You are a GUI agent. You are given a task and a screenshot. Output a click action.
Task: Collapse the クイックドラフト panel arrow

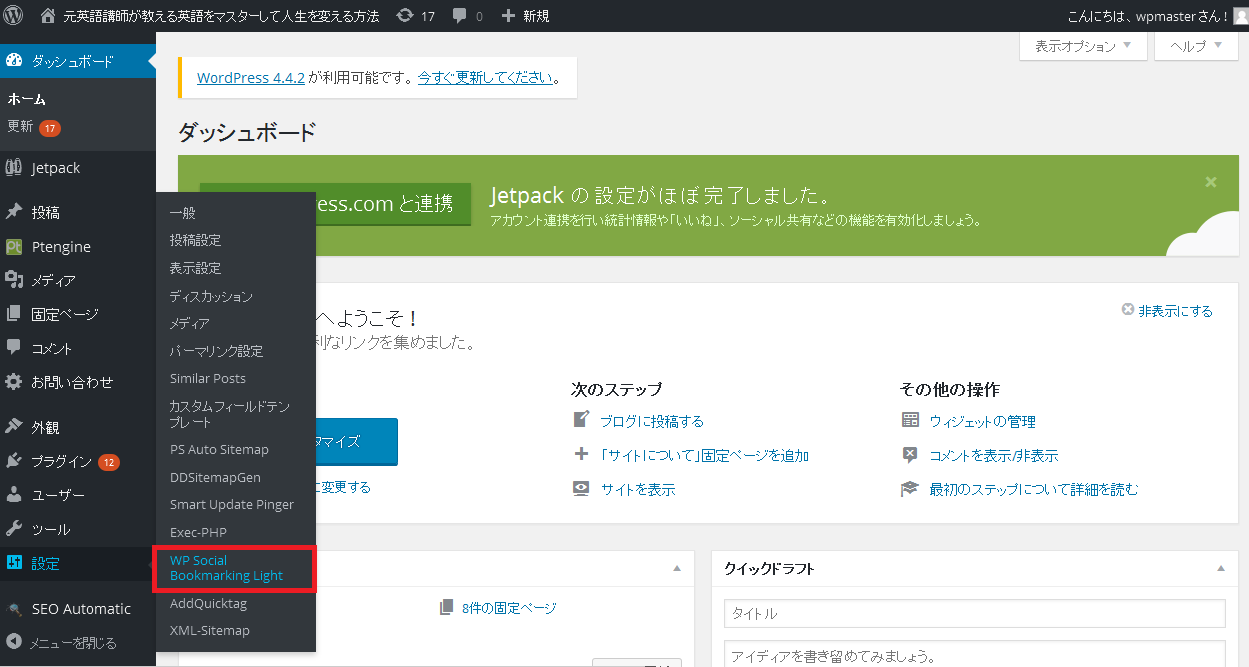pos(1221,568)
